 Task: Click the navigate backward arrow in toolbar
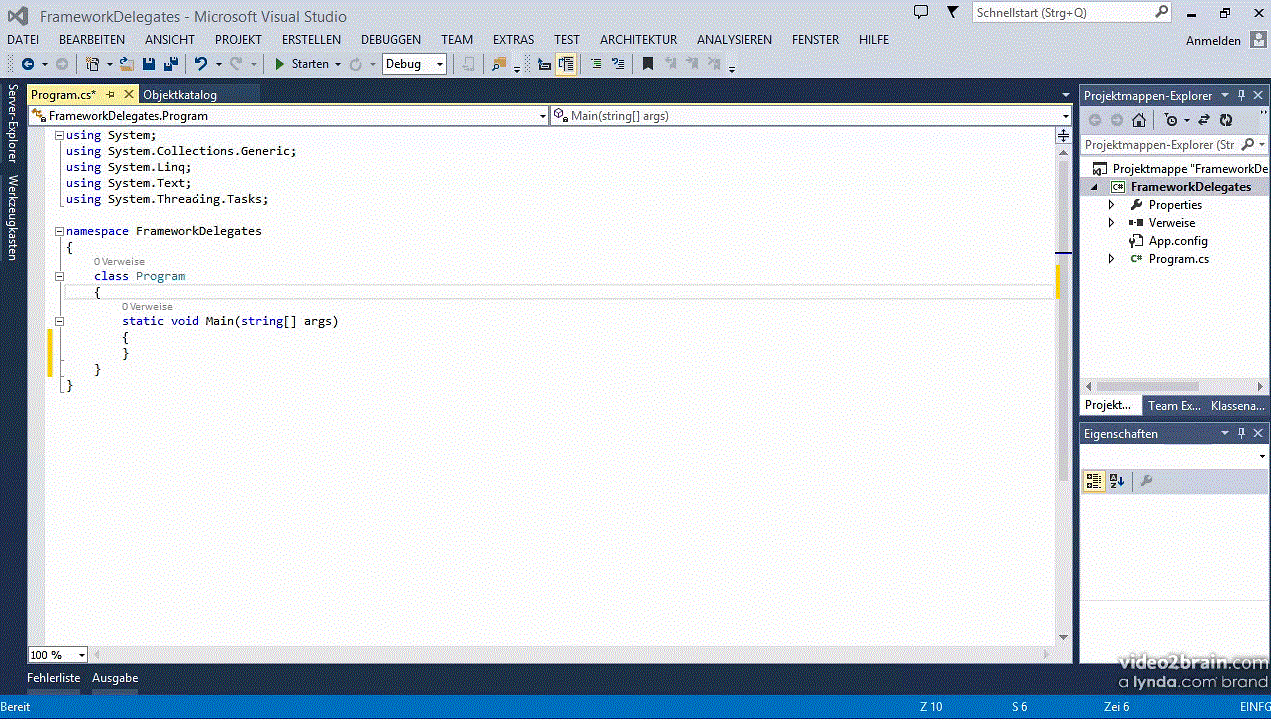pyautogui.click(x=27, y=64)
